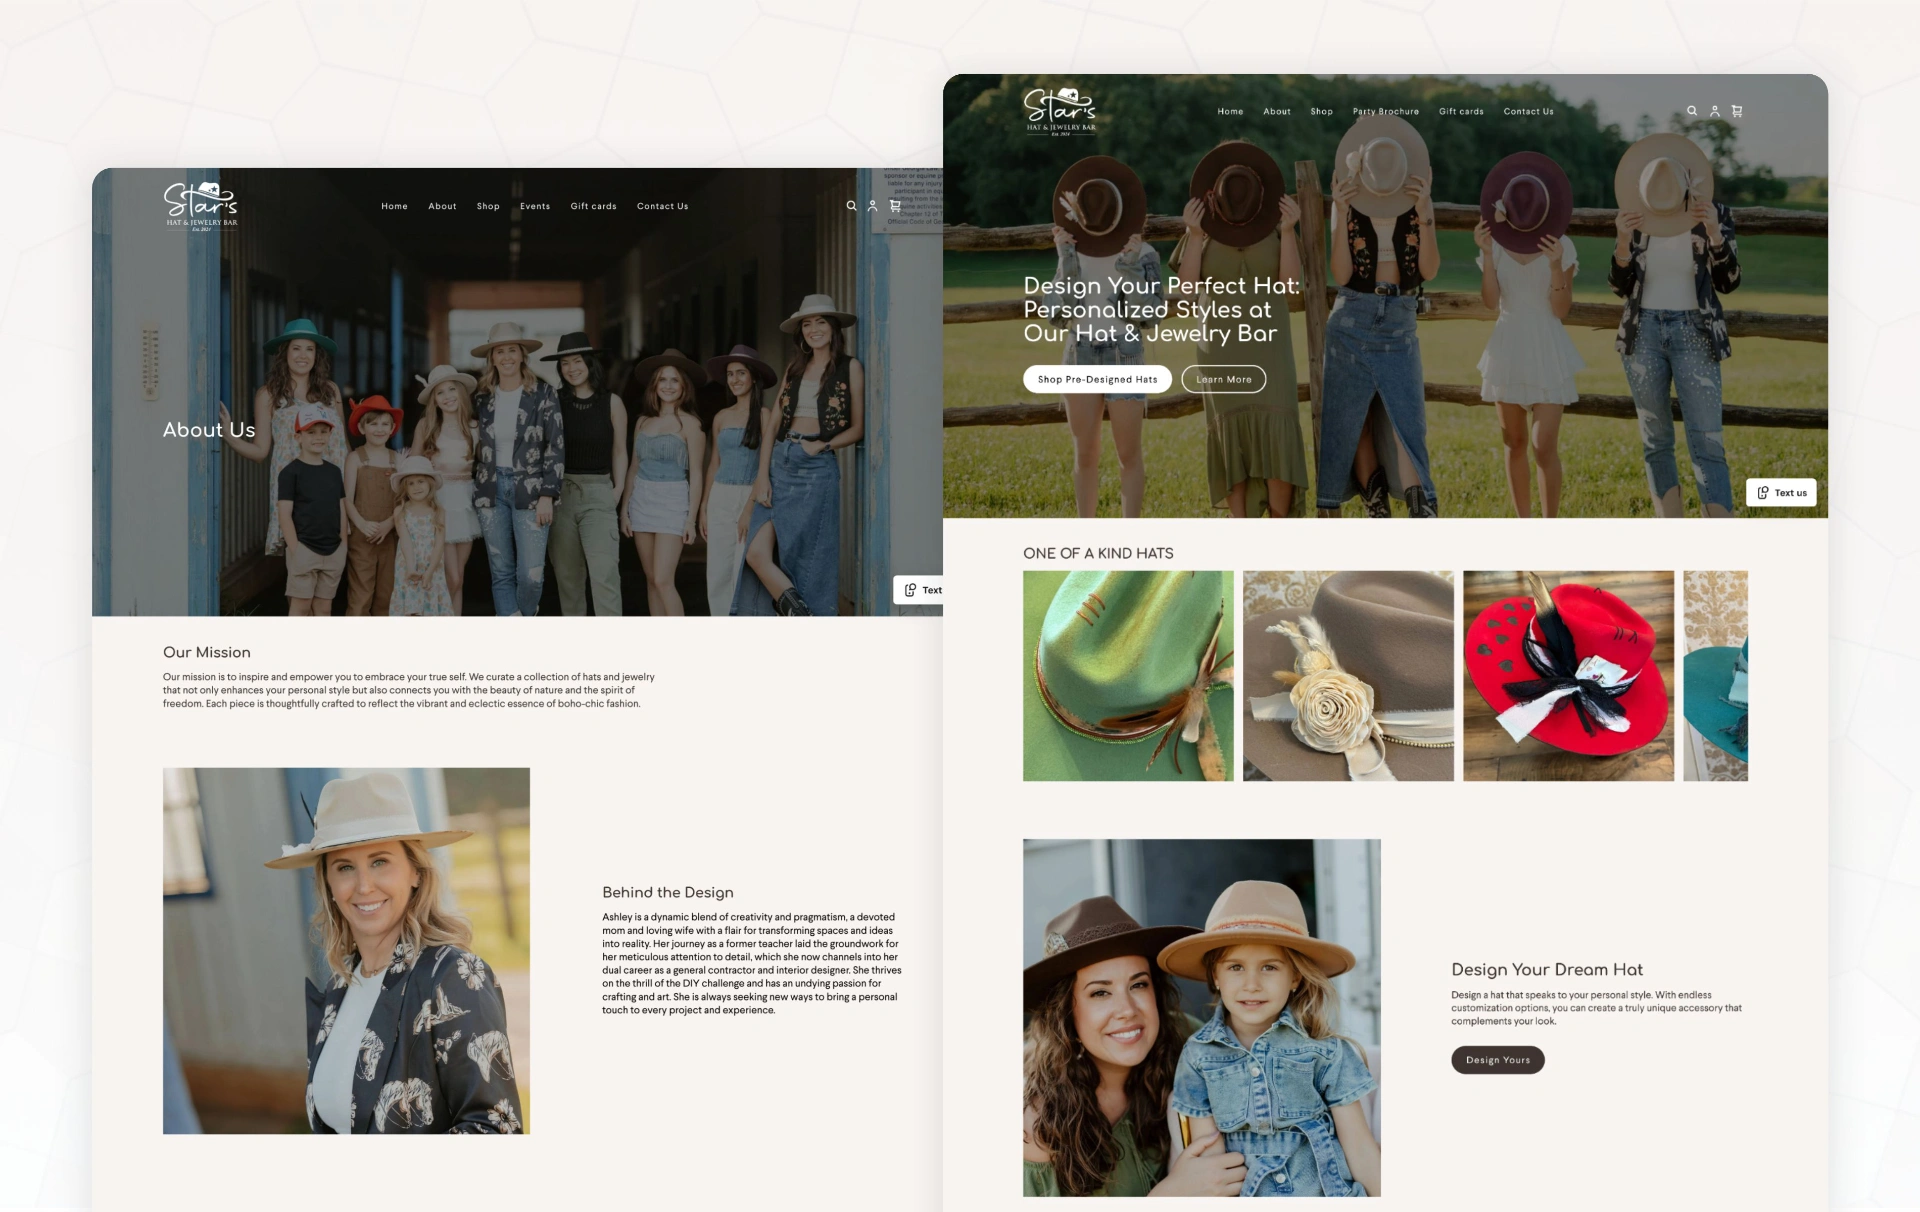Click the account icon in the top navigation
The height and width of the screenshot is (1212, 1920).
1714,111
